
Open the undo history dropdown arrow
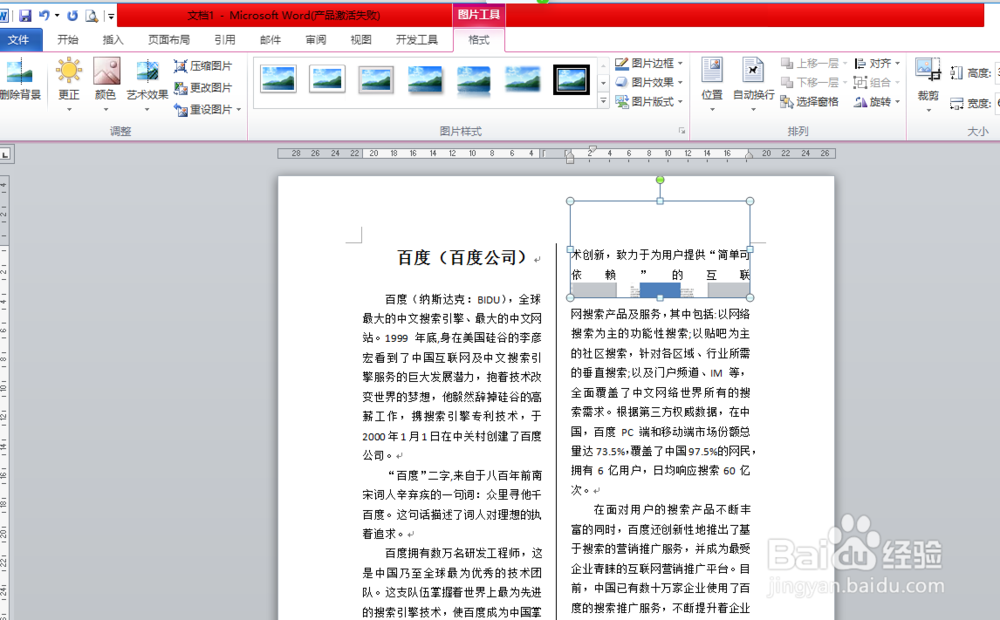click(x=57, y=15)
